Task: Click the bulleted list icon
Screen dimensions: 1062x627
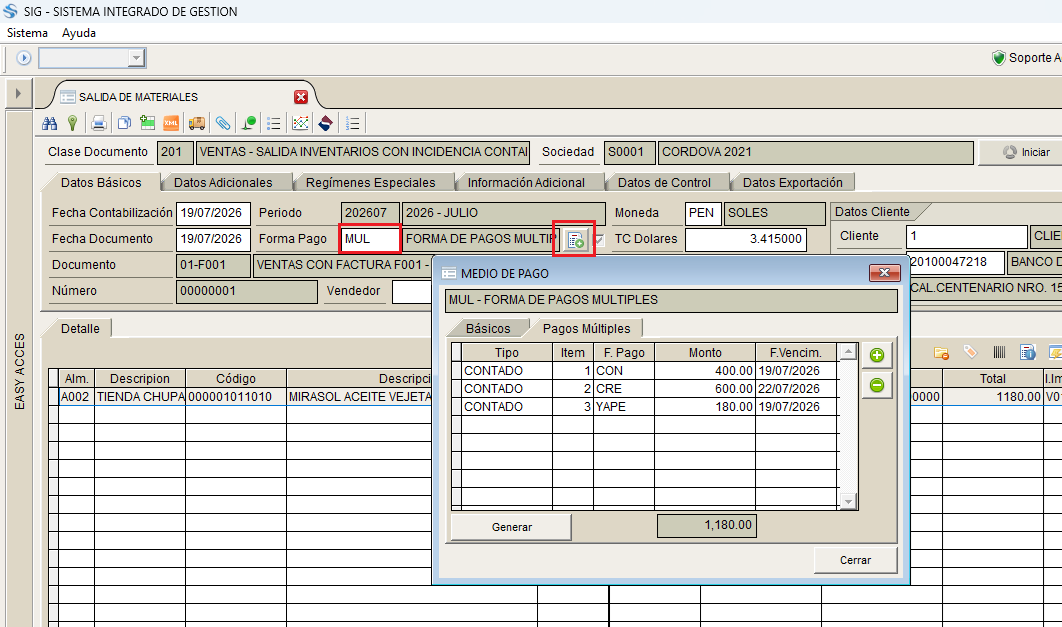Action: 274,123
